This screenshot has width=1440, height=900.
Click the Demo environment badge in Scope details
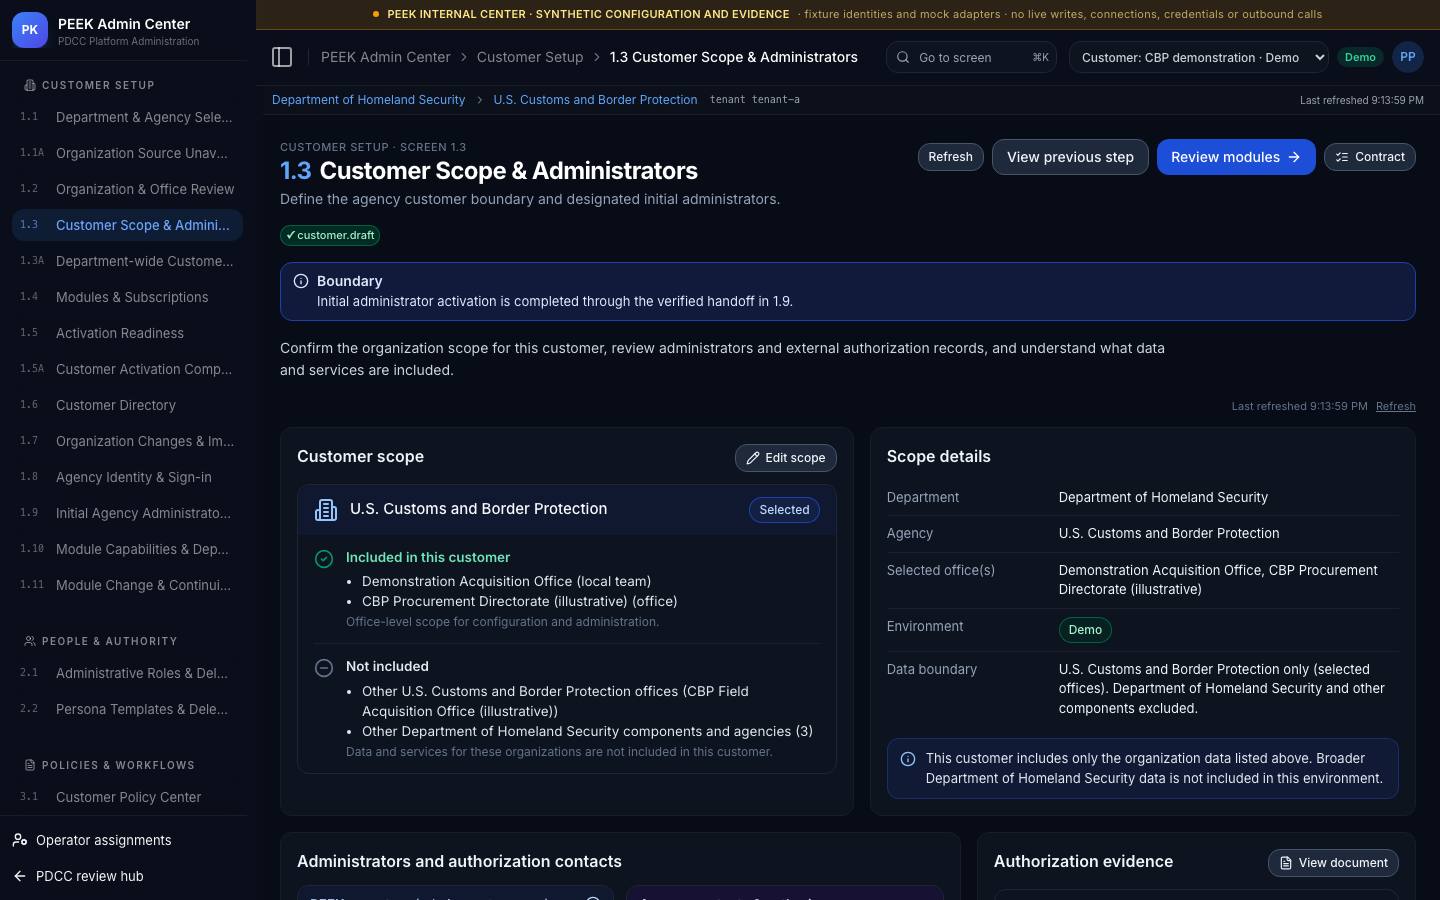click(x=1085, y=630)
